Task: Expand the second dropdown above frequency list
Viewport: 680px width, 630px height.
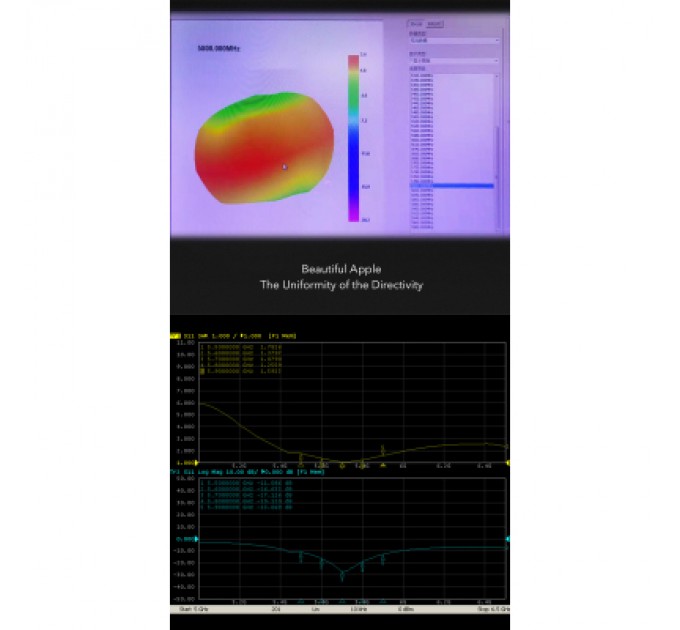Action: (x=453, y=61)
